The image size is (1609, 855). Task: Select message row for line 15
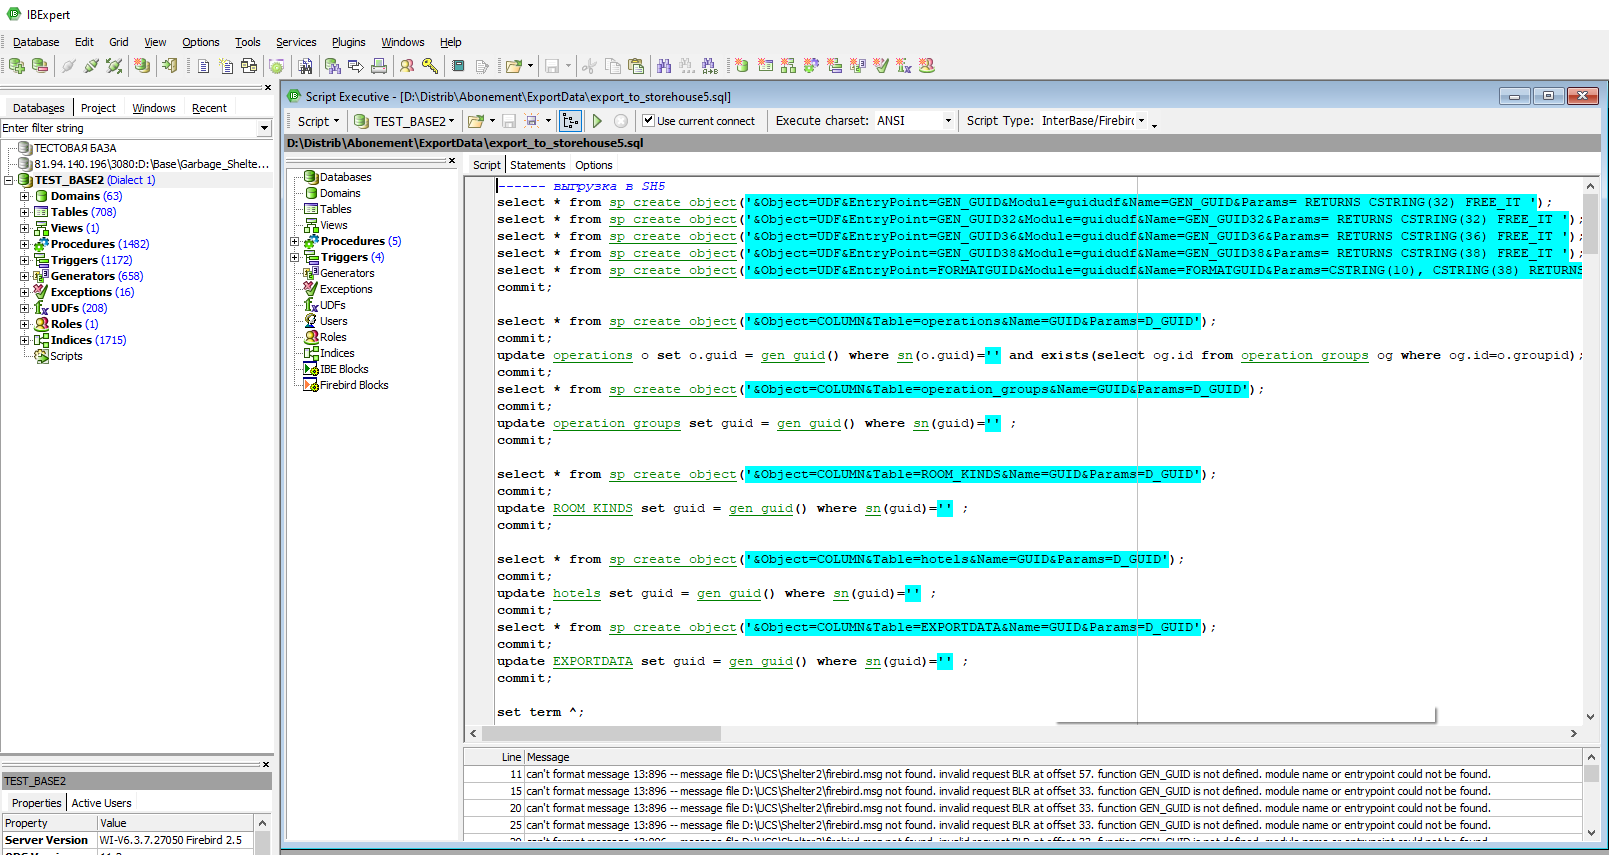coord(1022,791)
